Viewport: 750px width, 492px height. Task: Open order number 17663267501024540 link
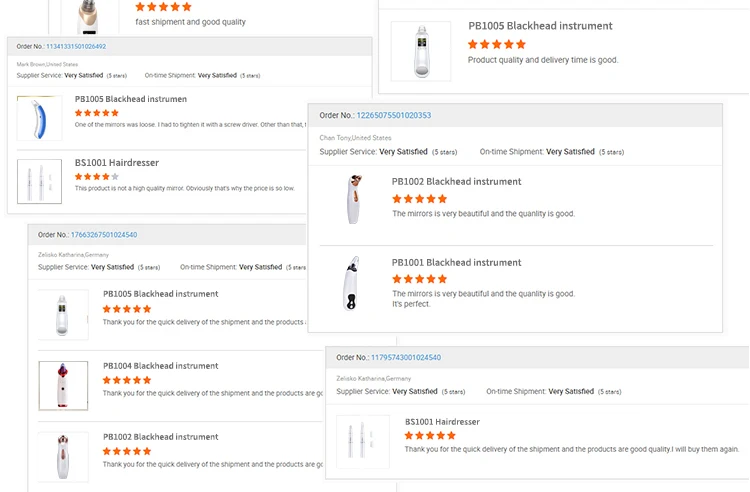104,235
